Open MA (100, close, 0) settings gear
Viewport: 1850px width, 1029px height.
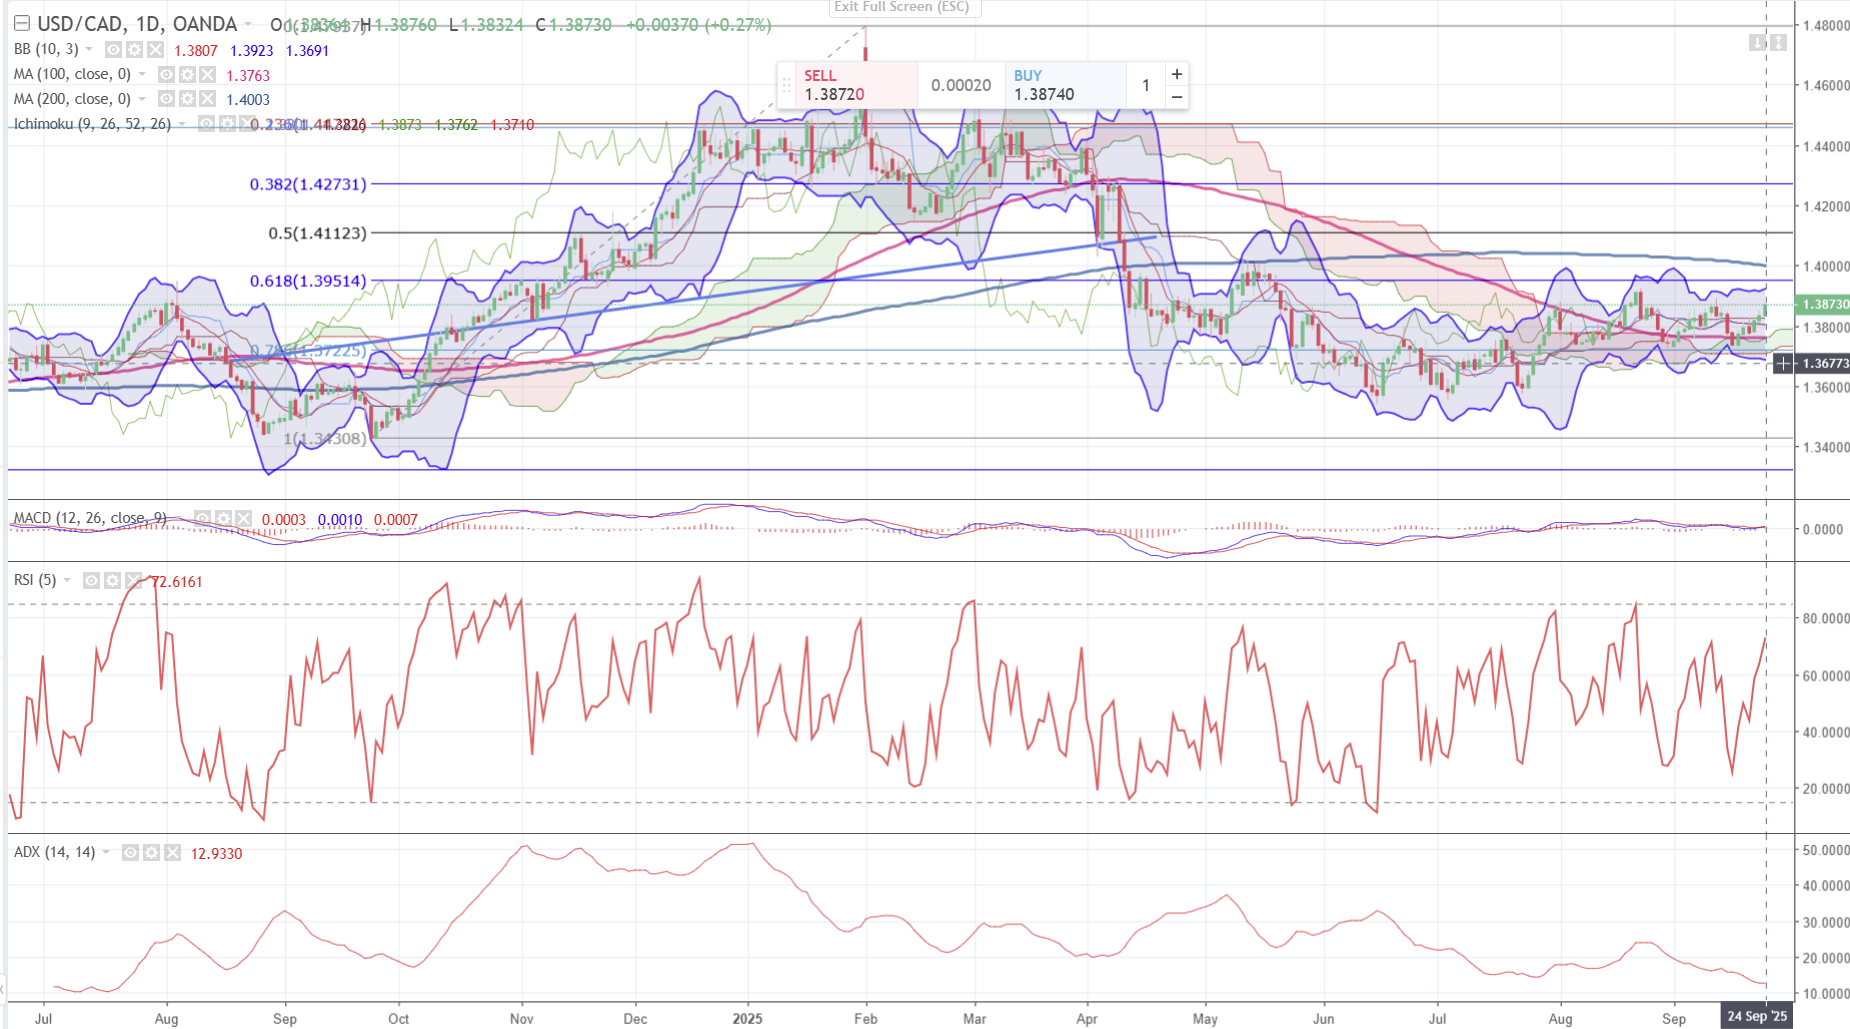point(186,74)
